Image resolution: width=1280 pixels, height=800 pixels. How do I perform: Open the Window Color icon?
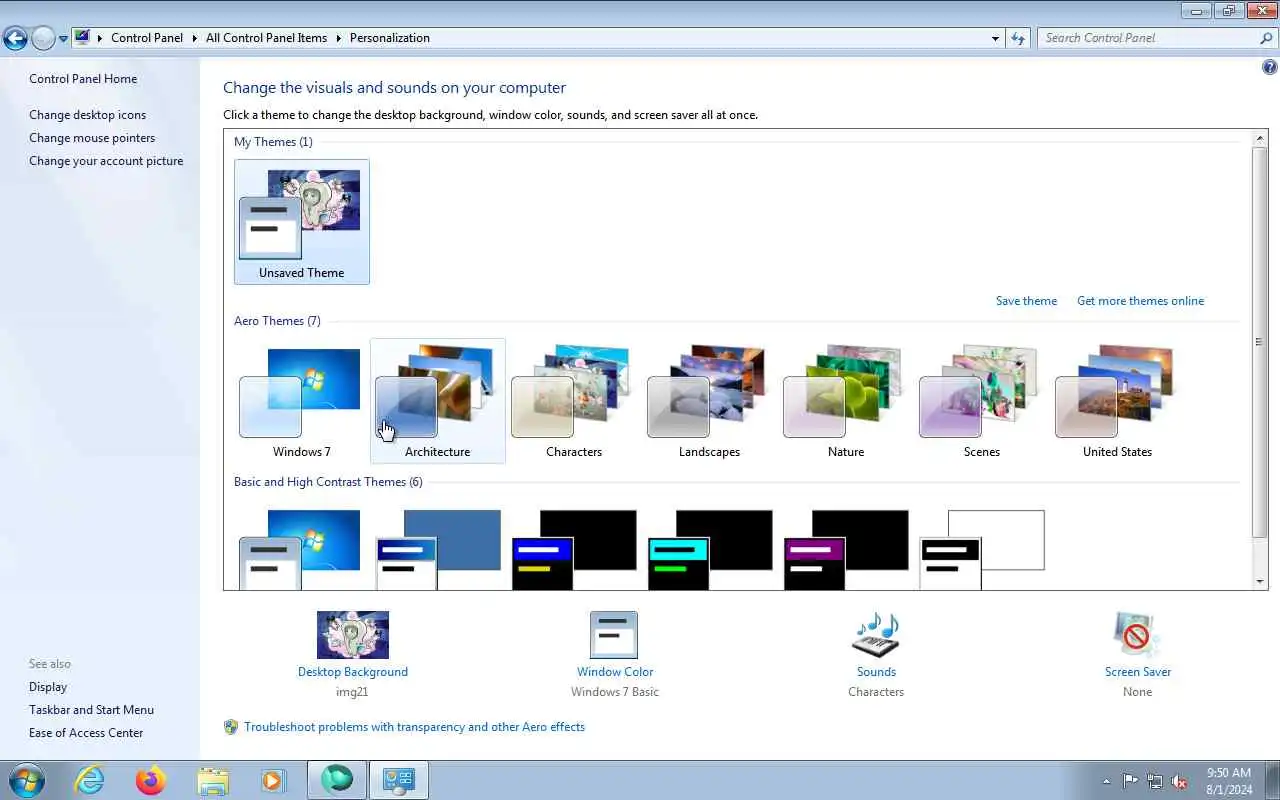[x=614, y=635]
